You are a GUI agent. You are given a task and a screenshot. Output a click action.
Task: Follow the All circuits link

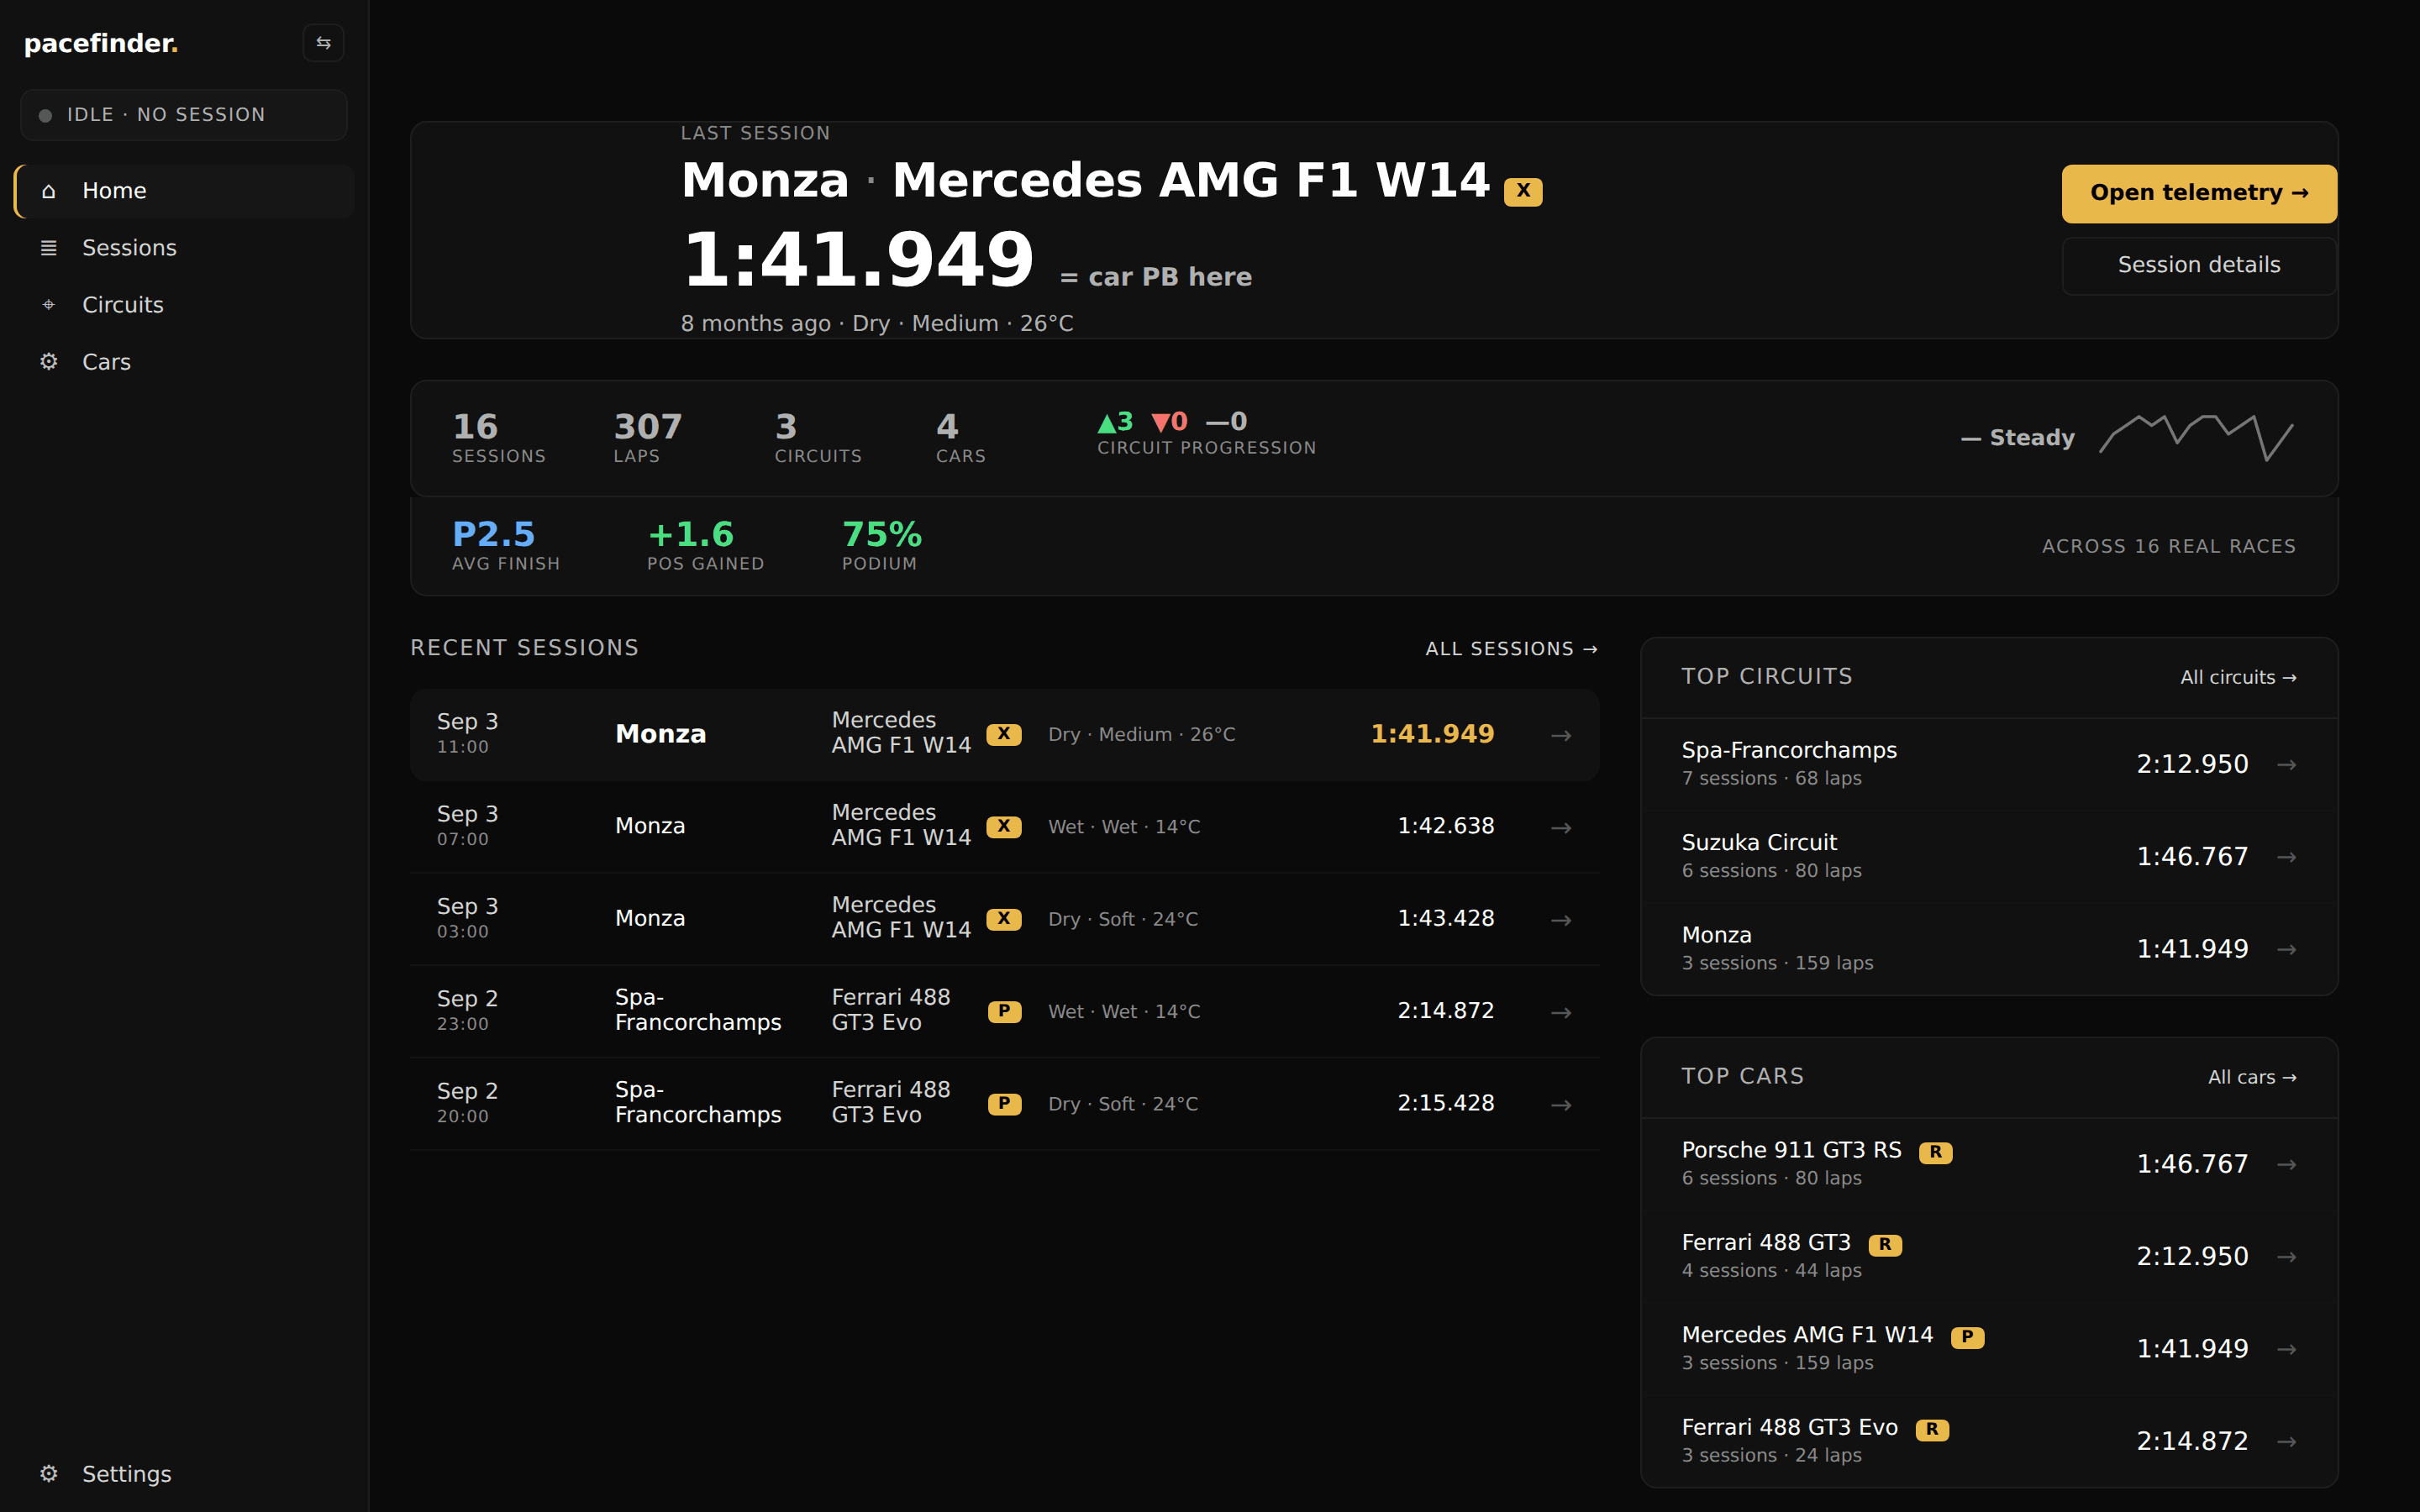click(2238, 677)
